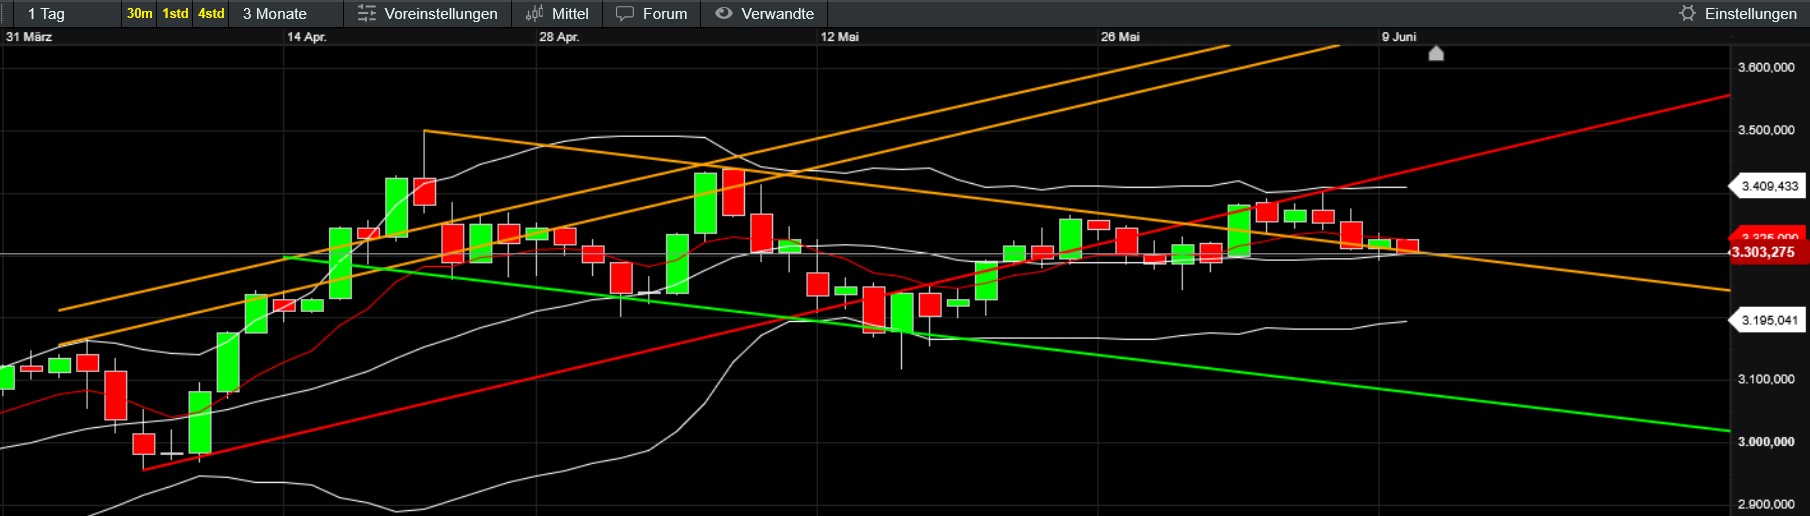The width and height of the screenshot is (1810, 516).
Task: Open the Forum speech bubble button
Action: point(652,14)
